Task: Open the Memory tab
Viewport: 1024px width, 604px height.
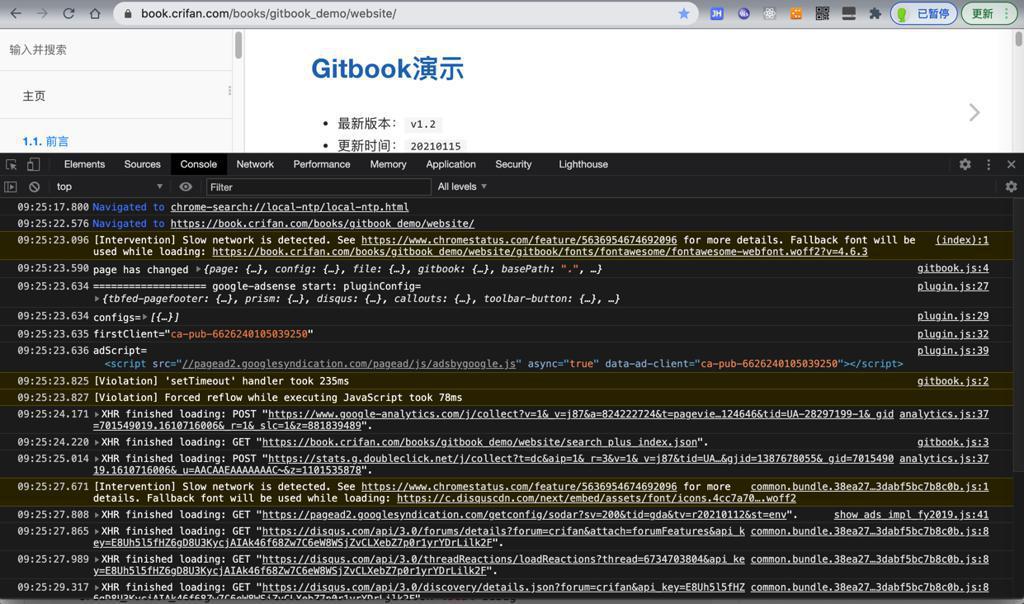Action: tap(389, 165)
